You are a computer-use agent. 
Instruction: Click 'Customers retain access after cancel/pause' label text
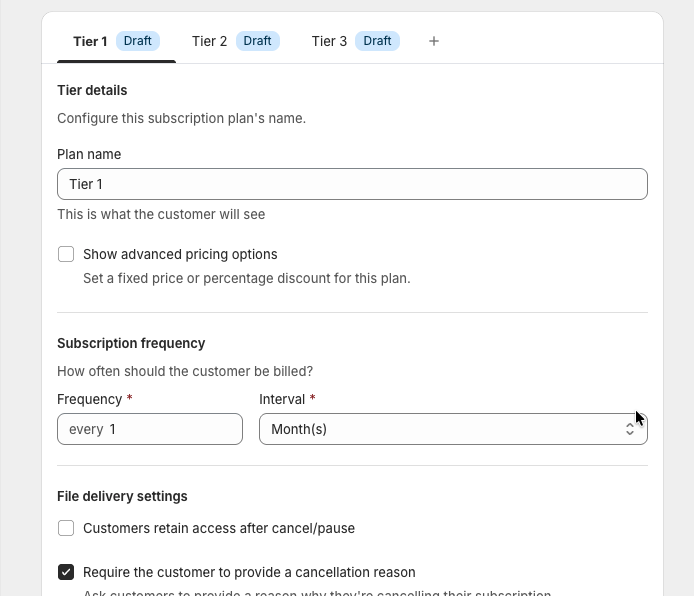(219, 528)
